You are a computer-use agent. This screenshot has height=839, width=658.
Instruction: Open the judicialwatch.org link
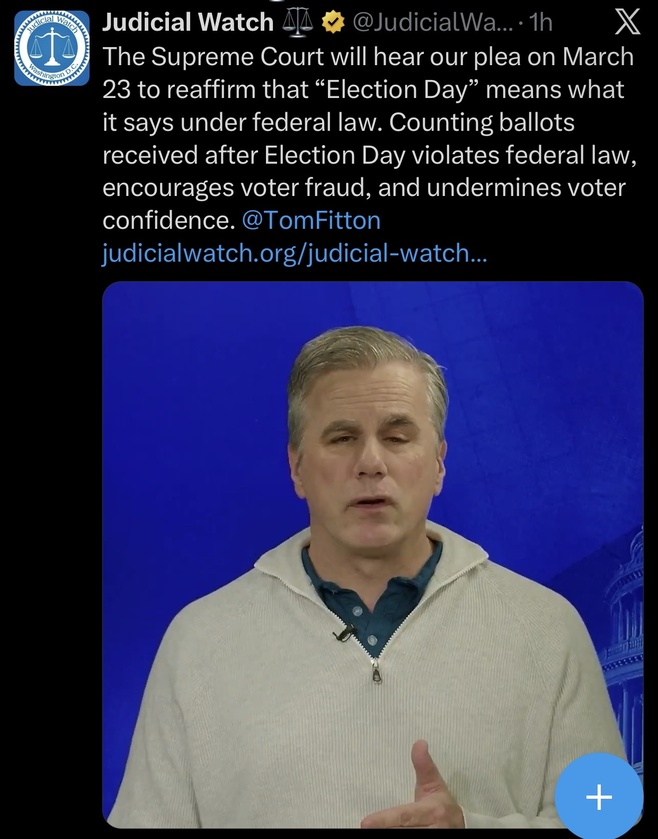[x=295, y=254]
